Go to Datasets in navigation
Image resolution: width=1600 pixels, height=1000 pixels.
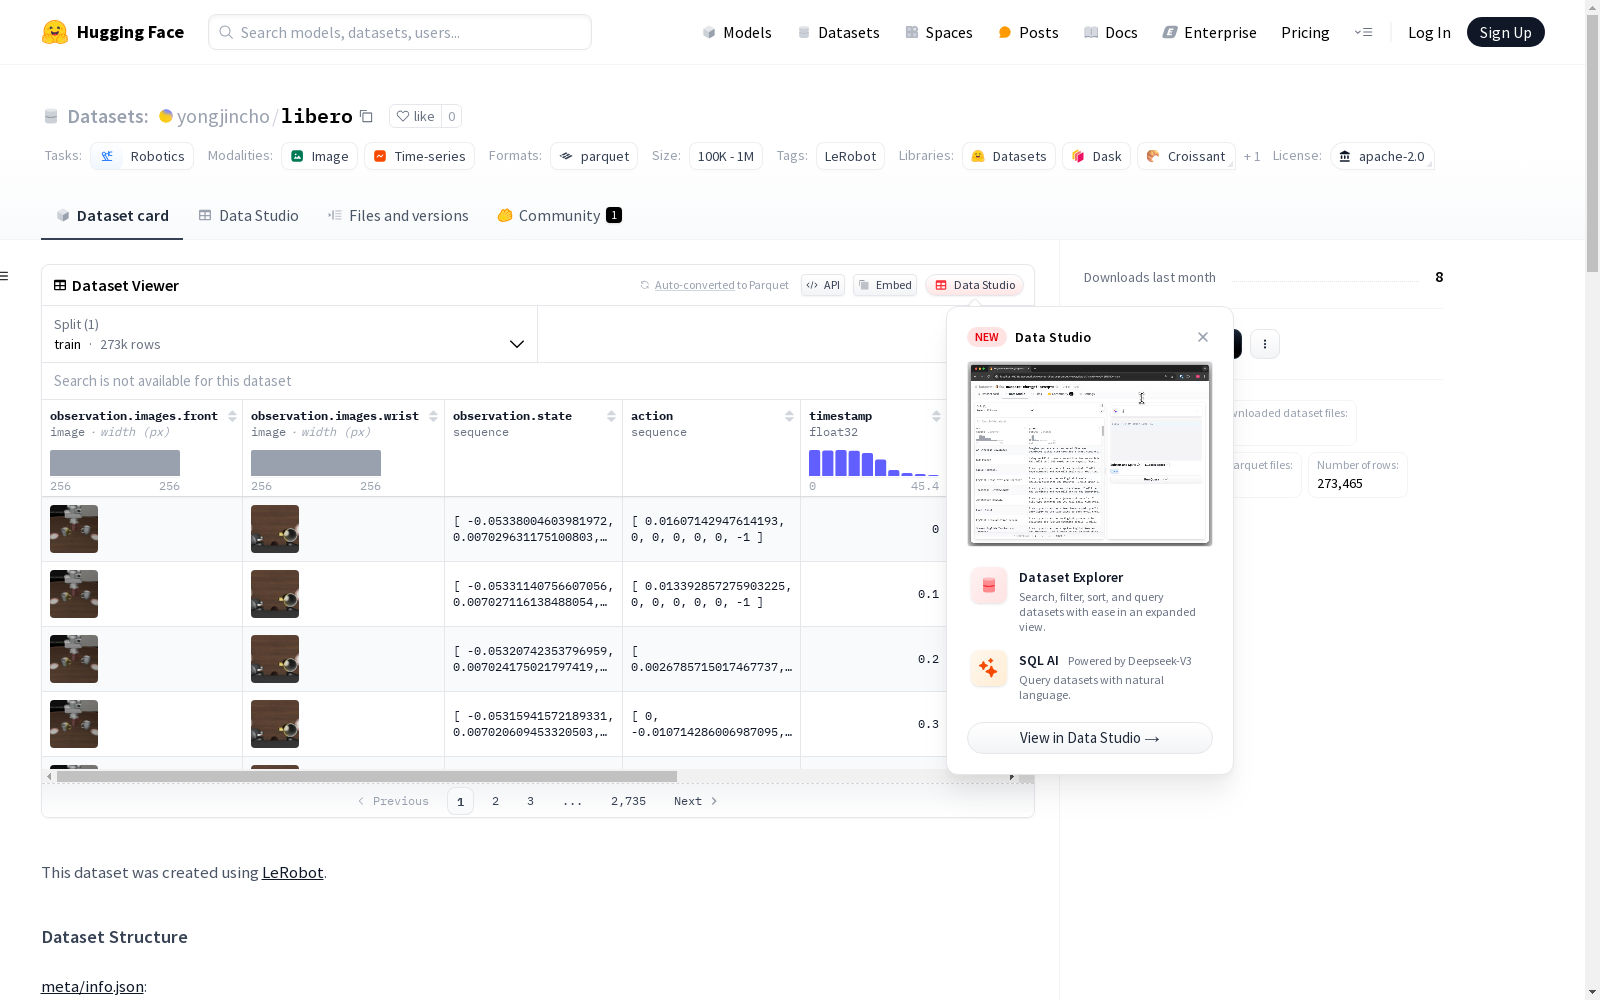tap(838, 32)
